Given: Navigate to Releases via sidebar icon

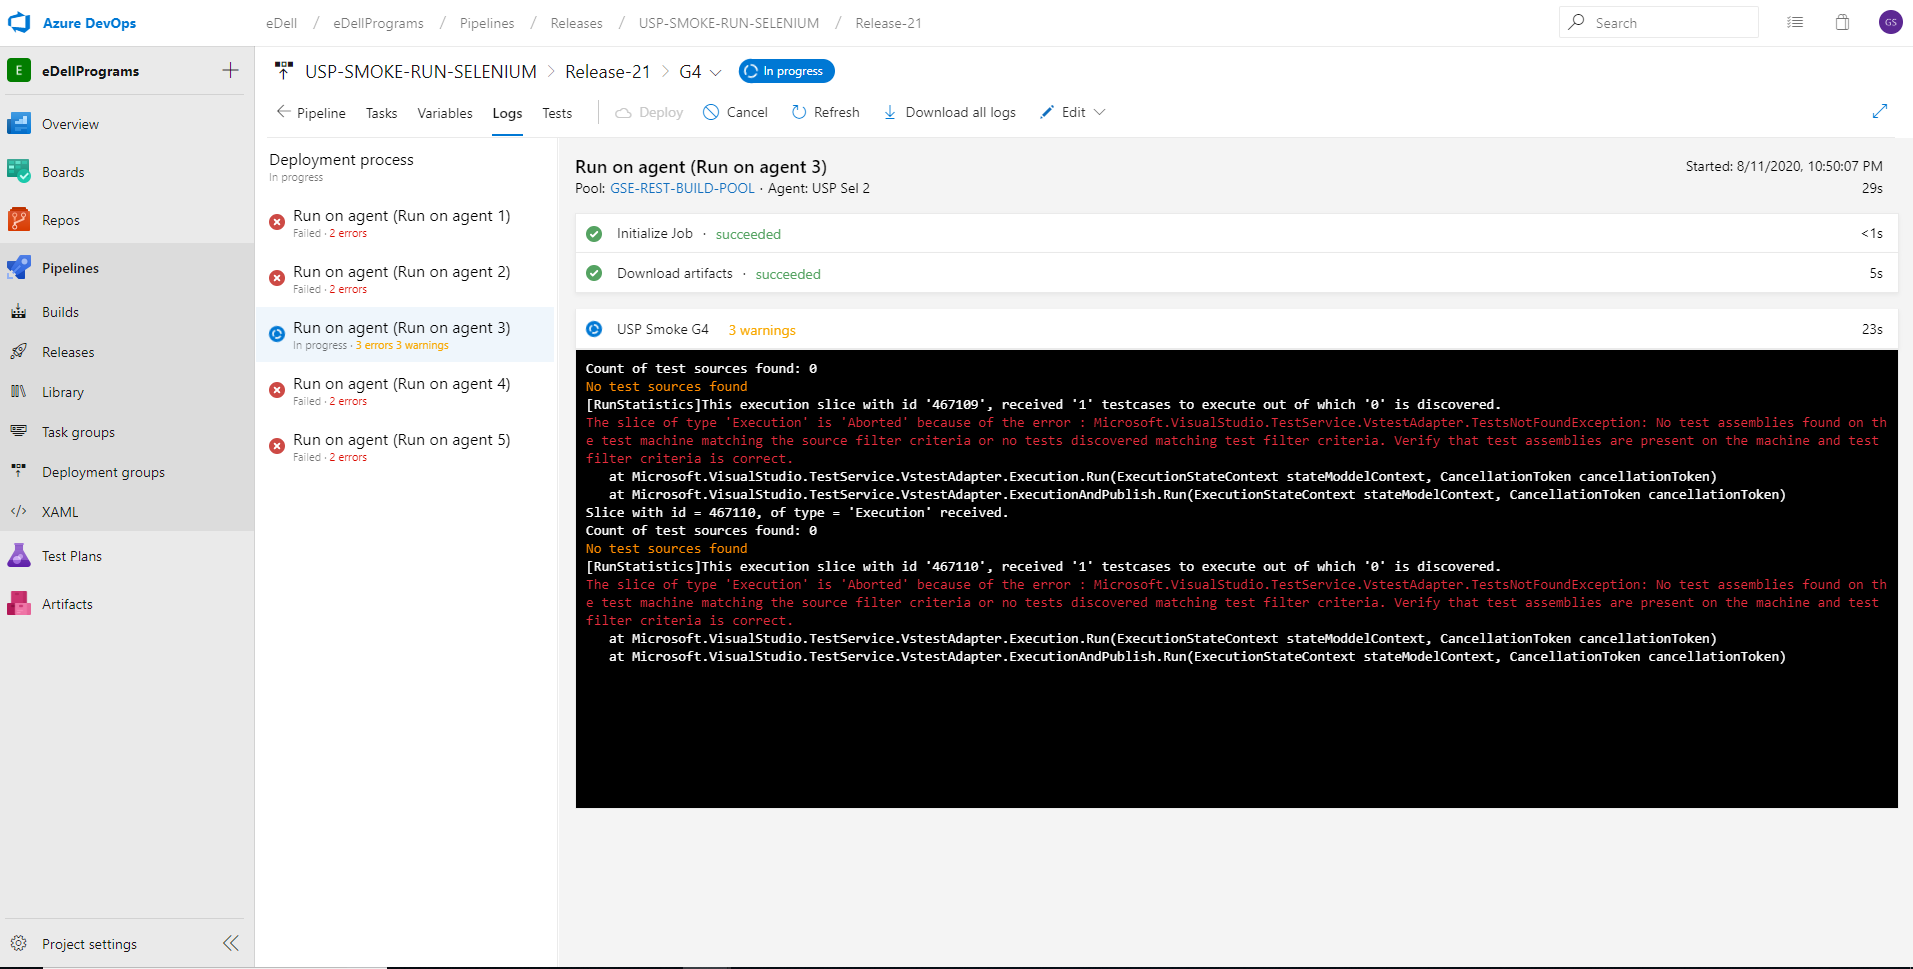Looking at the screenshot, I should 18,351.
